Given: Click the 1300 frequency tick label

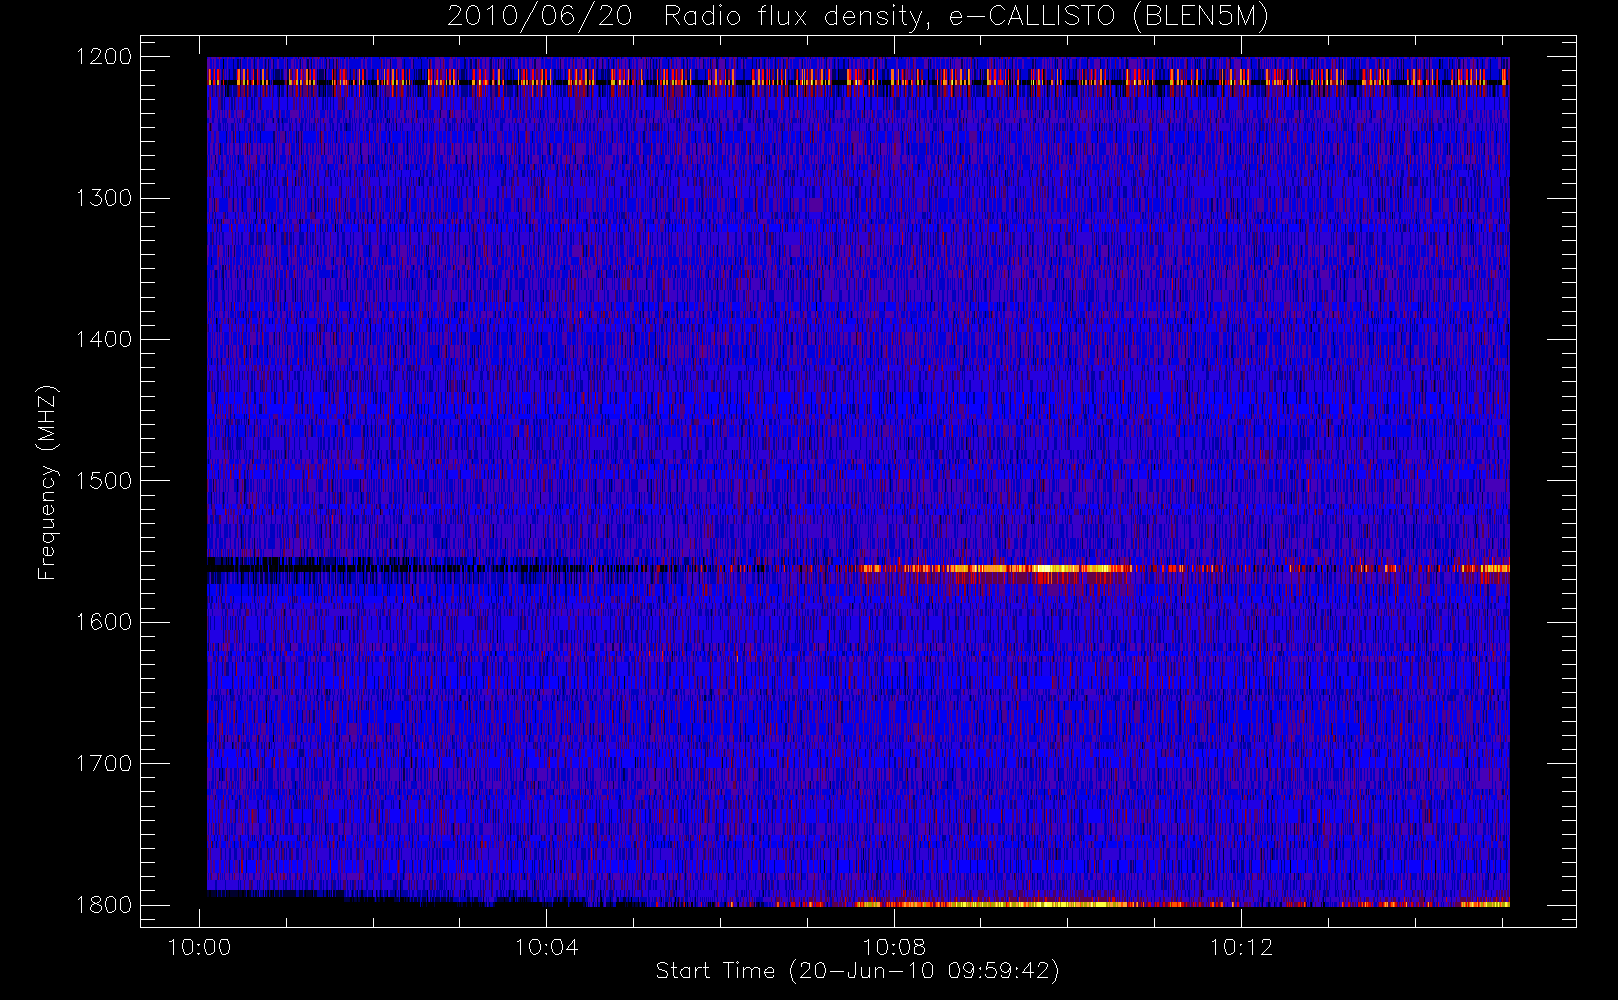Looking at the screenshot, I should point(104,198).
